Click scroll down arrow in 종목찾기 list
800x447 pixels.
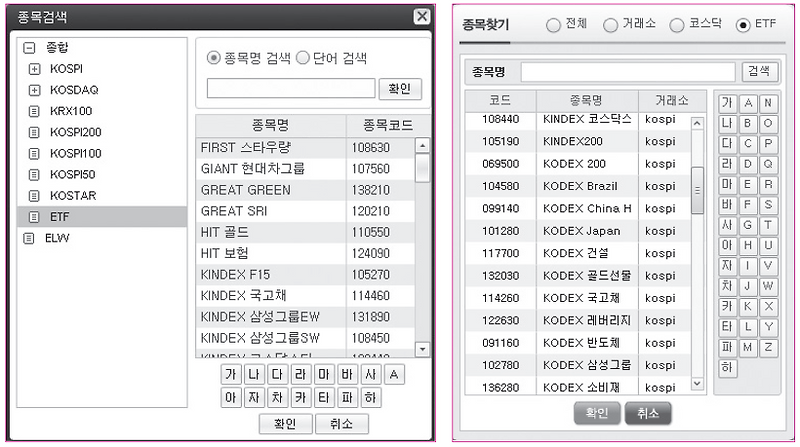click(697, 384)
